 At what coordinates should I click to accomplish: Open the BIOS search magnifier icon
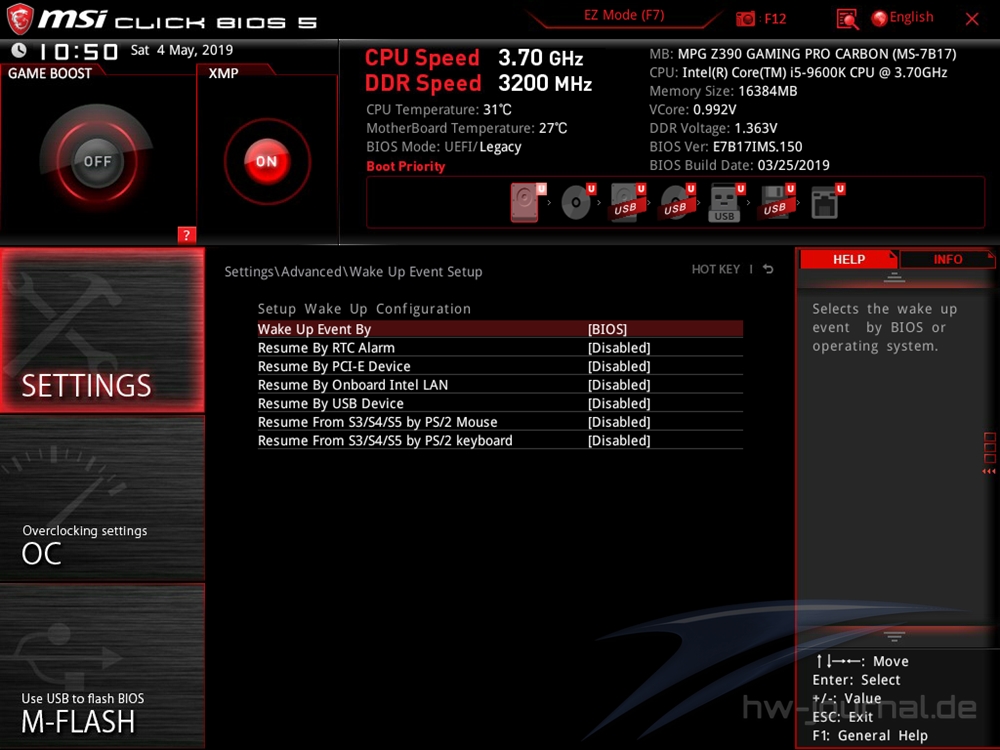(847, 19)
